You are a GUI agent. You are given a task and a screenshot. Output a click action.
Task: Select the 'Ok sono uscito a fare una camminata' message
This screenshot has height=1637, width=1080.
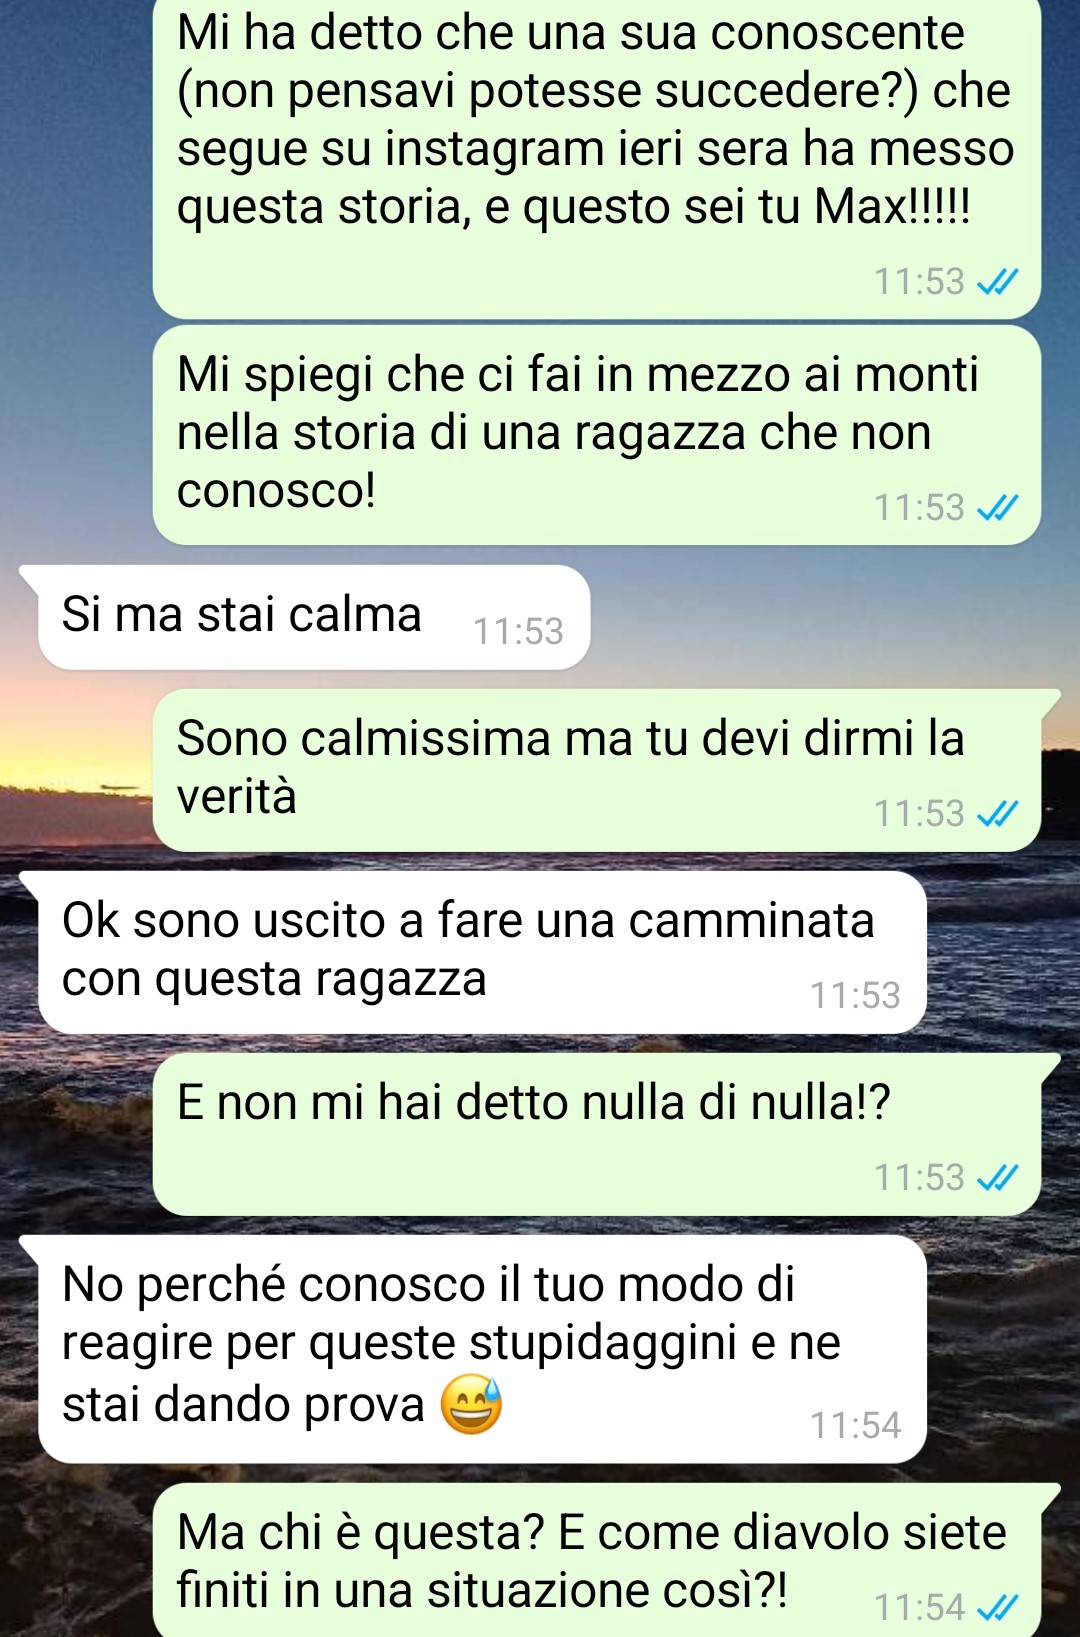point(482,952)
